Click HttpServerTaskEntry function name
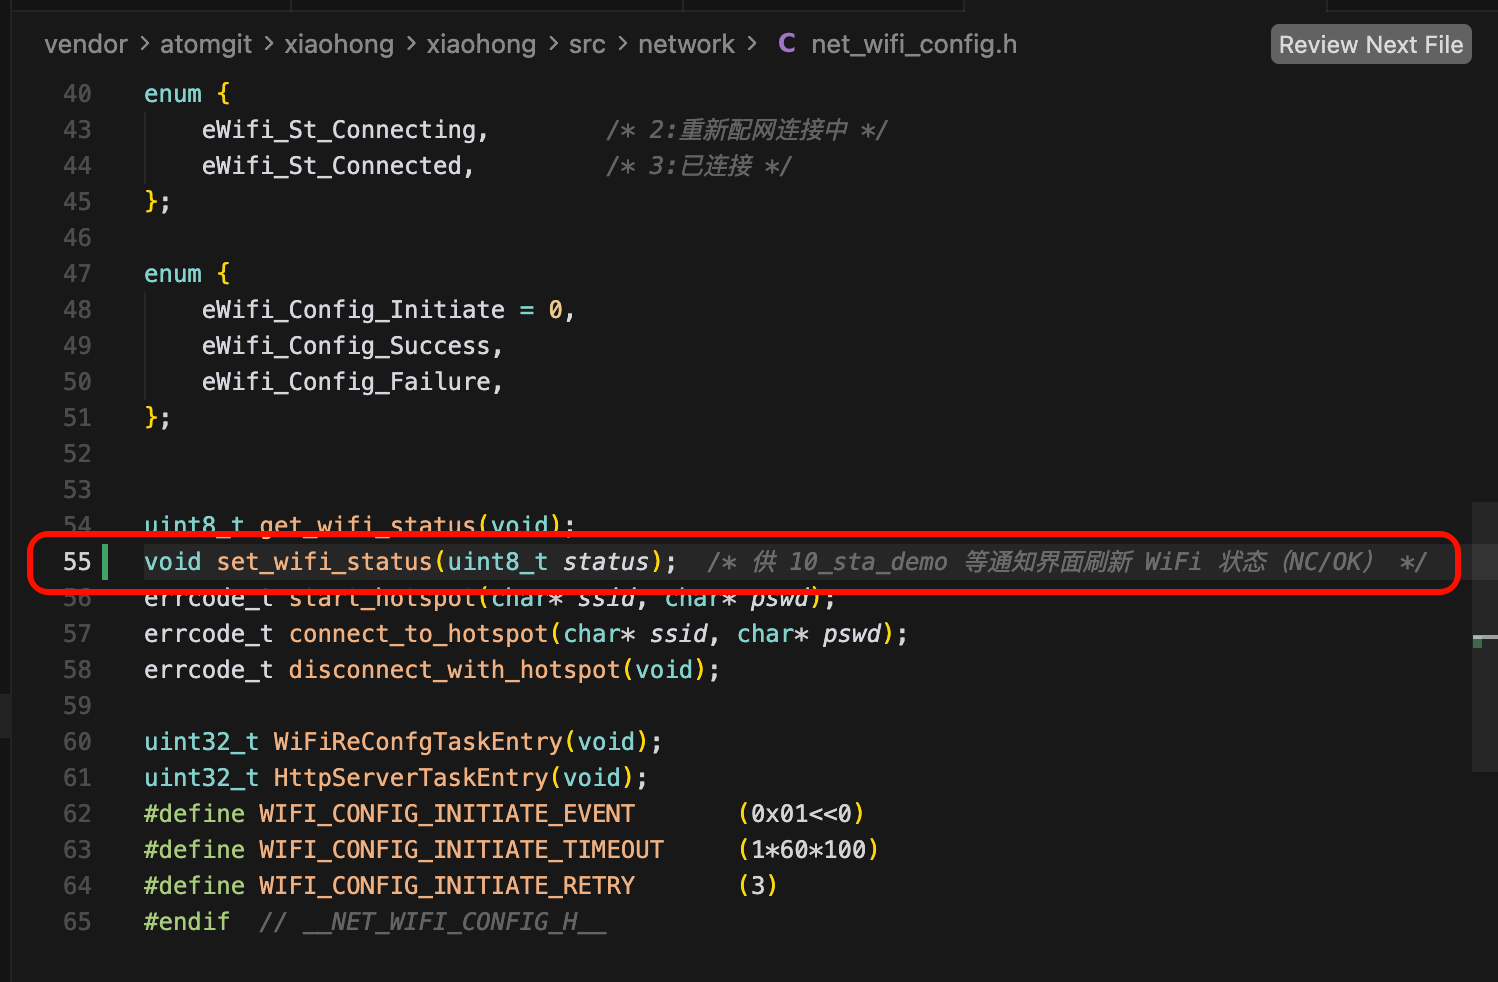The height and width of the screenshot is (982, 1498). 411,778
